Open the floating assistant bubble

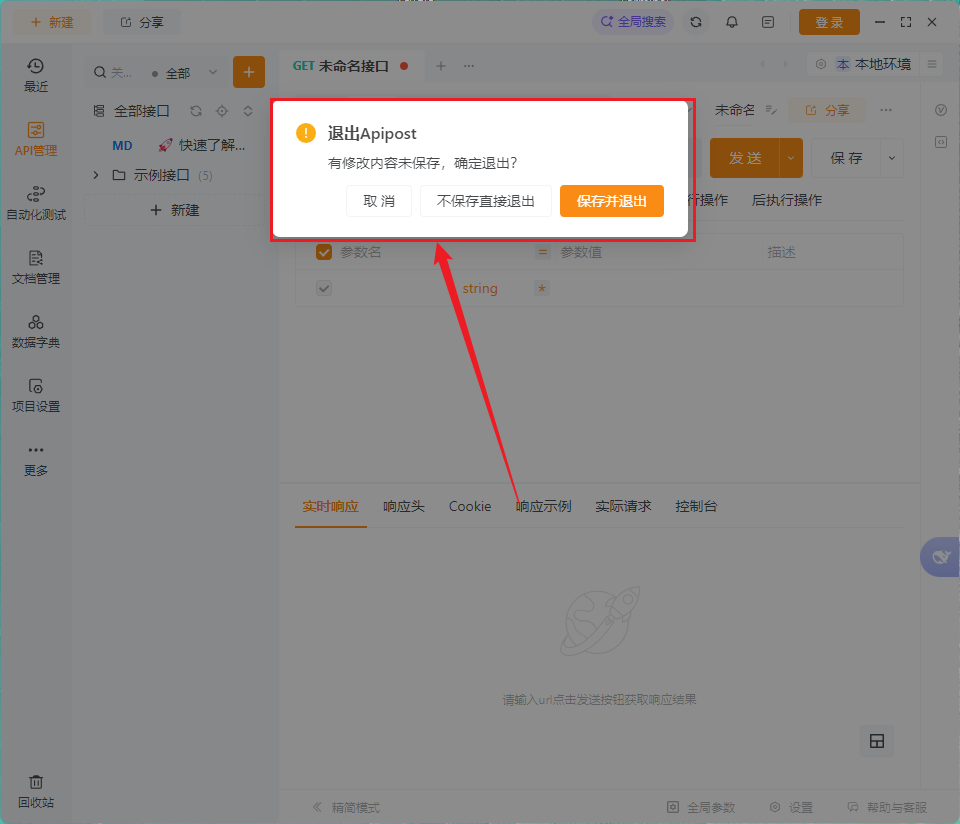click(x=940, y=557)
